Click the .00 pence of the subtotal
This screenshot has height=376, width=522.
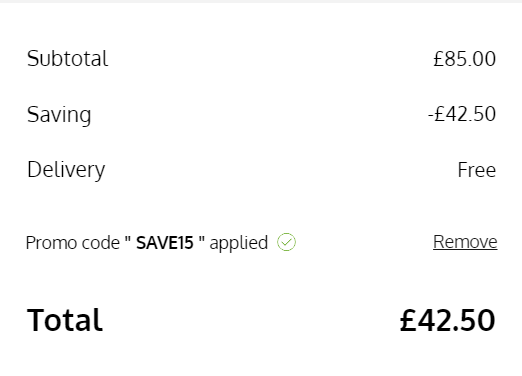point(483,59)
